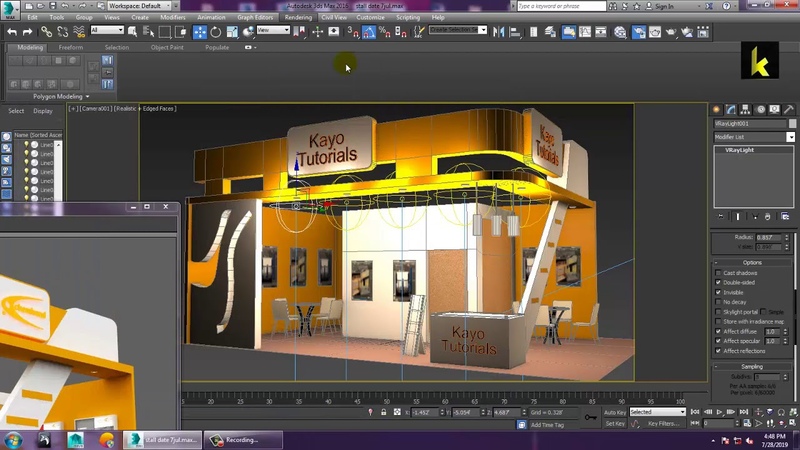
Task: Click the Select Object tool
Action: (132, 32)
